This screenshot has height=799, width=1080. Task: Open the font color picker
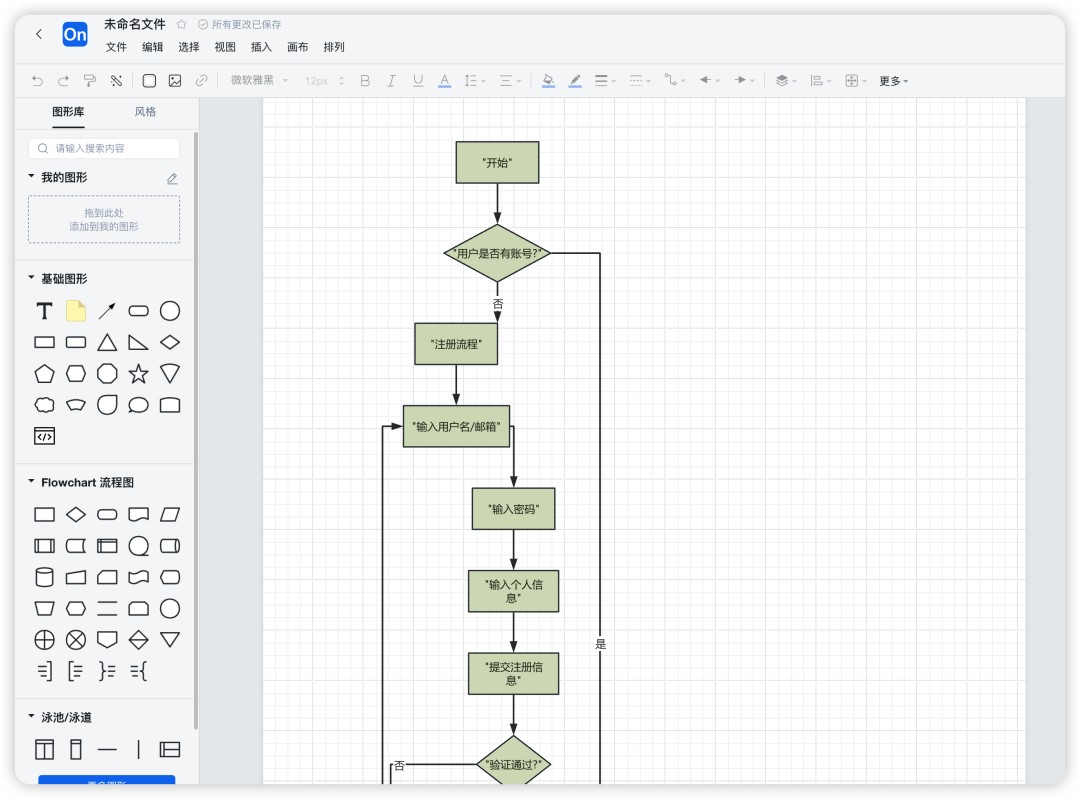click(444, 81)
